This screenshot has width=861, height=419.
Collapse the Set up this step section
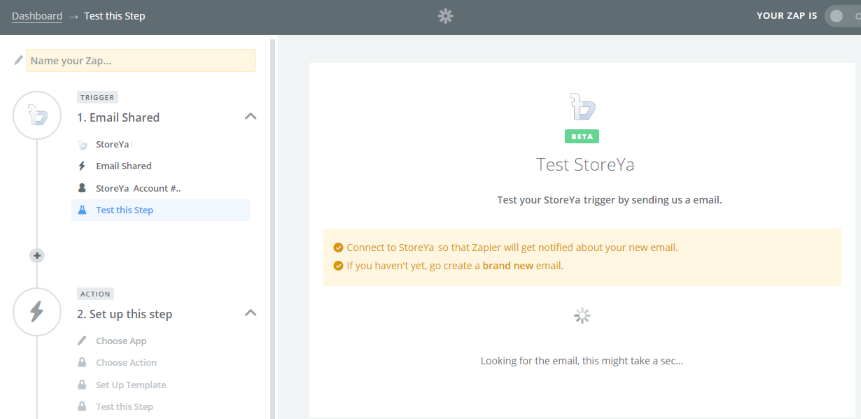pyautogui.click(x=250, y=313)
